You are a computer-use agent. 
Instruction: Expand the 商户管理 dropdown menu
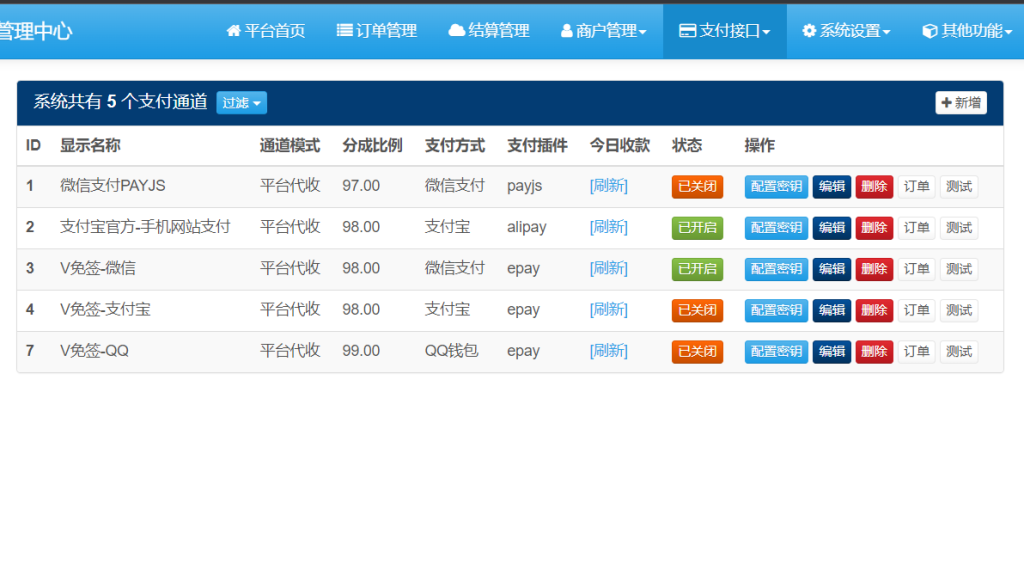[x=603, y=31]
